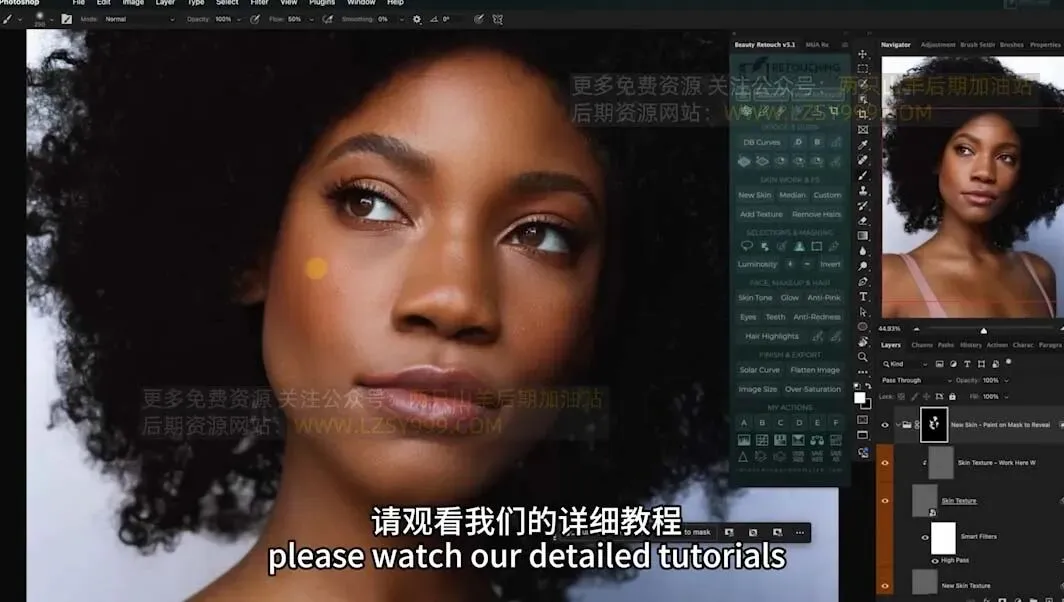The height and width of the screenshot is (602, 1064).
Task: Open the Pass Through blend mode dropdown
Action: point(916,380)
